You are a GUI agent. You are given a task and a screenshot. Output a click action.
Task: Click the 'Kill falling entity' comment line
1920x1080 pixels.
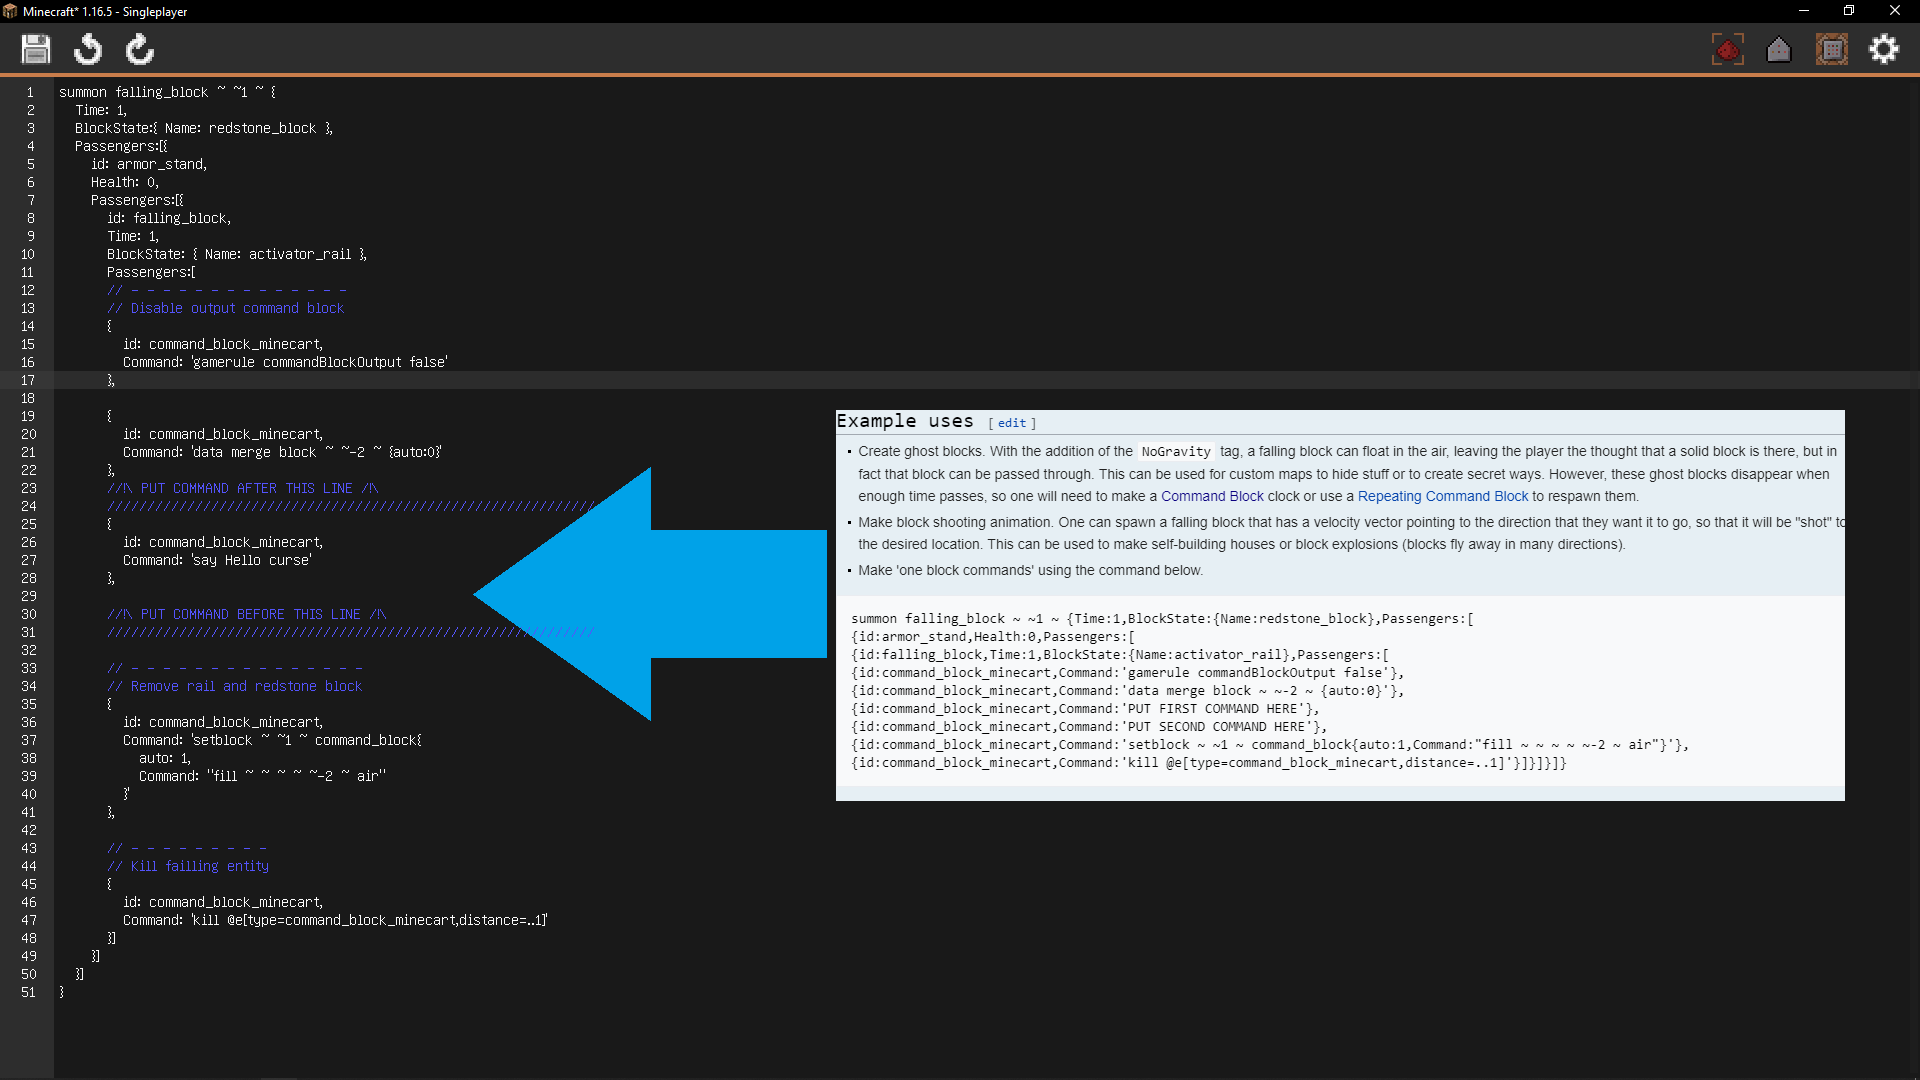pyautogui.click(x=198, y=867)
